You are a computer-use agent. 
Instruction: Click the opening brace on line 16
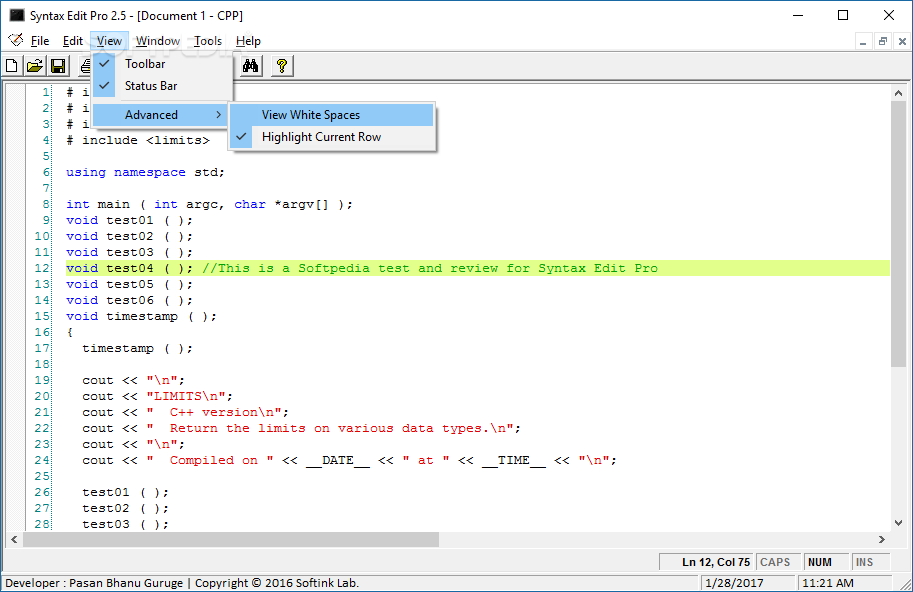coord(70,332)
